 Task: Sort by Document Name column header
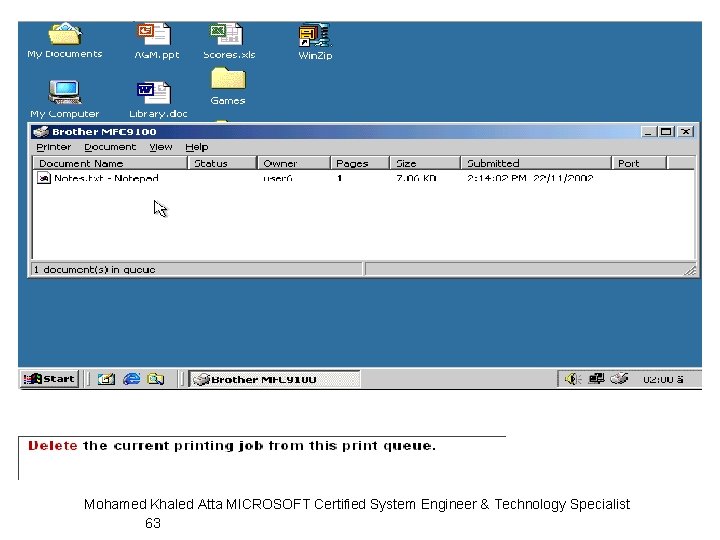point(110,163)
